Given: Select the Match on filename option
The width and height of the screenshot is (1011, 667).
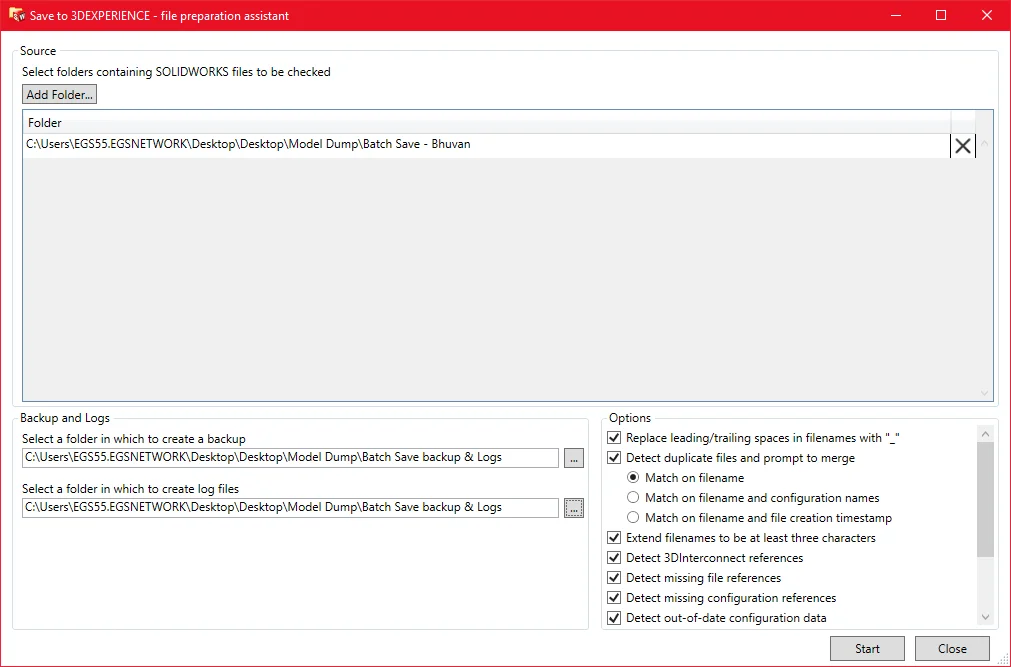Looking at the screenshot, I should [632, 477].
